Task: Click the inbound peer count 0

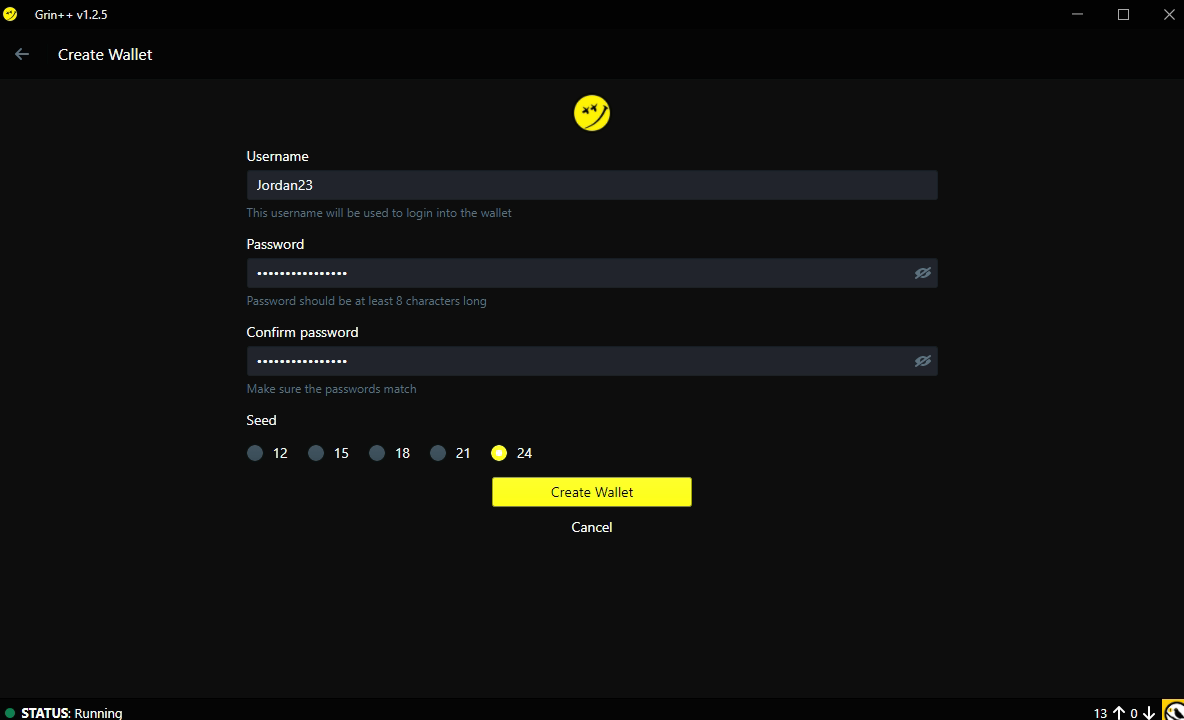Action: click(x=1134, y=713)
